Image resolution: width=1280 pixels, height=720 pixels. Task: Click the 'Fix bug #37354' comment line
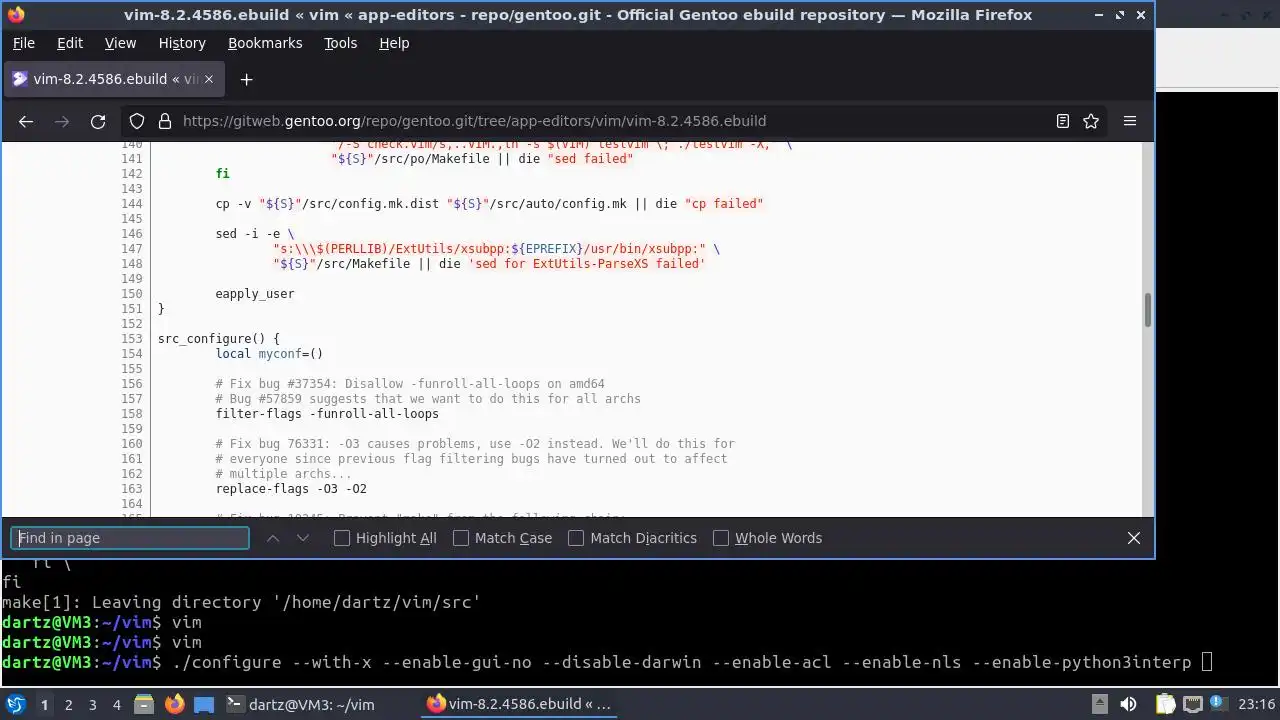[410, 384]
